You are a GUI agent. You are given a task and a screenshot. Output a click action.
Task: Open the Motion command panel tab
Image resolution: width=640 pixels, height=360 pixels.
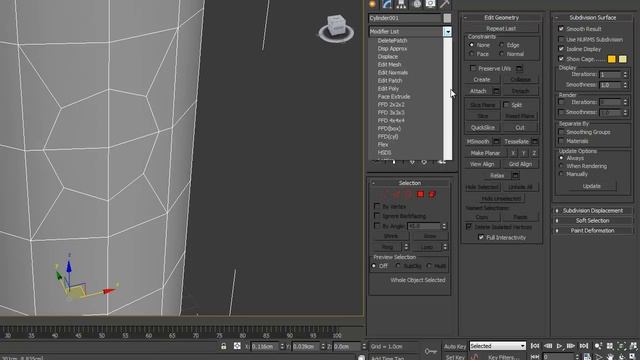416,4
